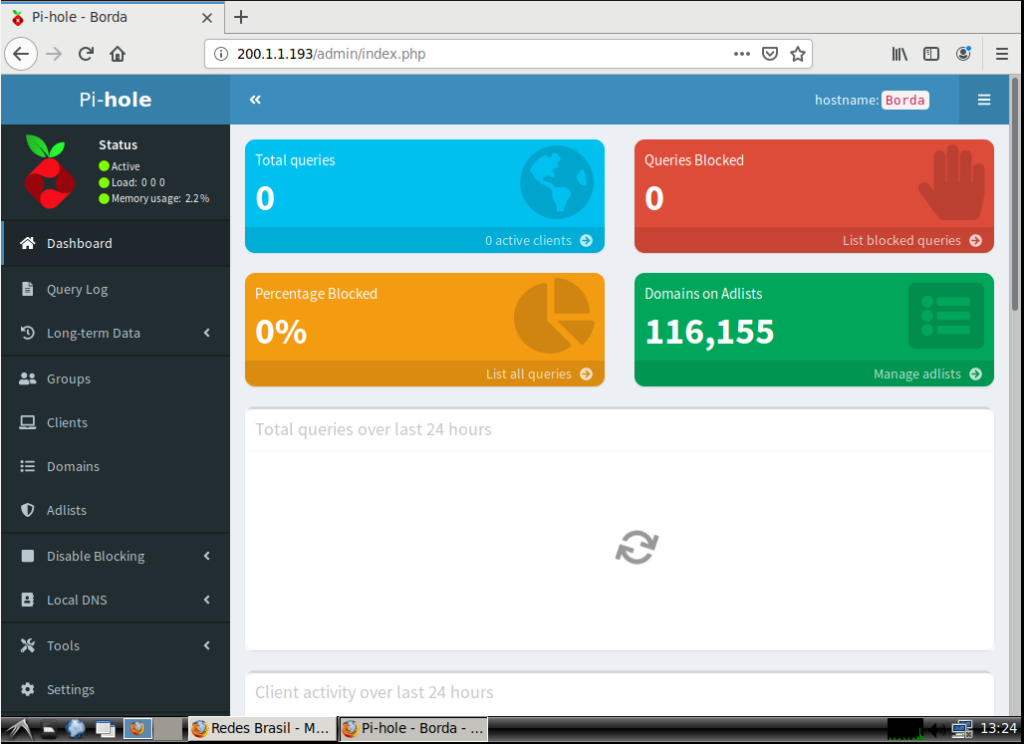Screen dimensions: 1024x744
Task: Click the arrow icon beside List blocked queries
Action: [x=976, y=240]
